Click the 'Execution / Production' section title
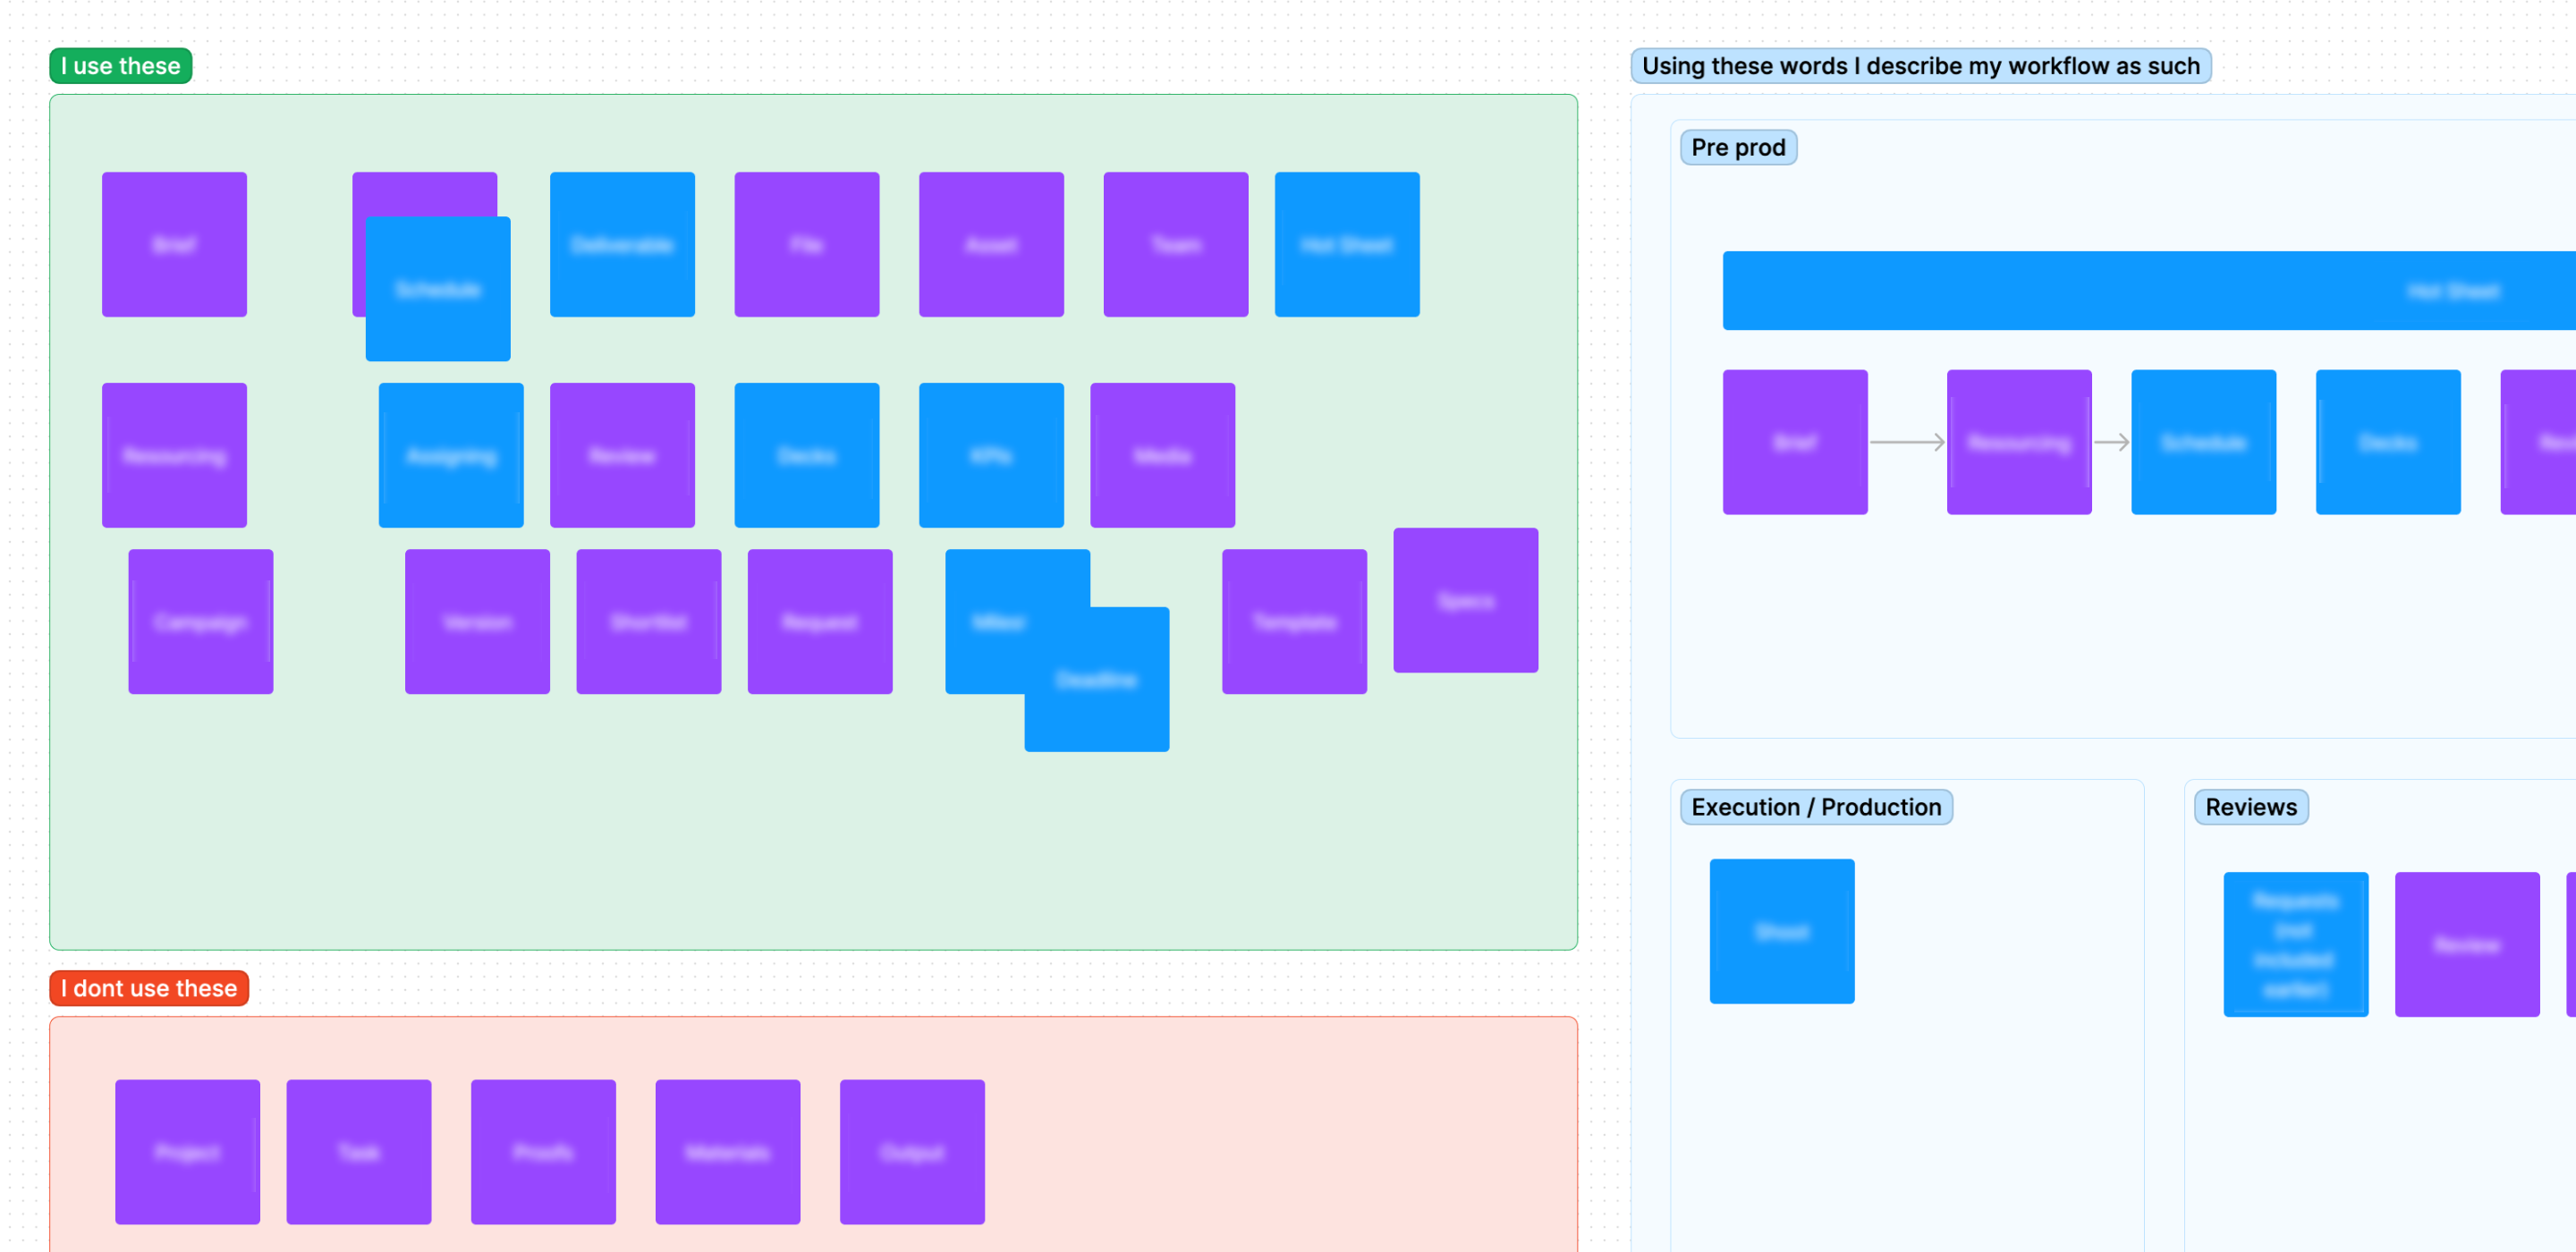The image size is (2576, 1252). 1815,807
